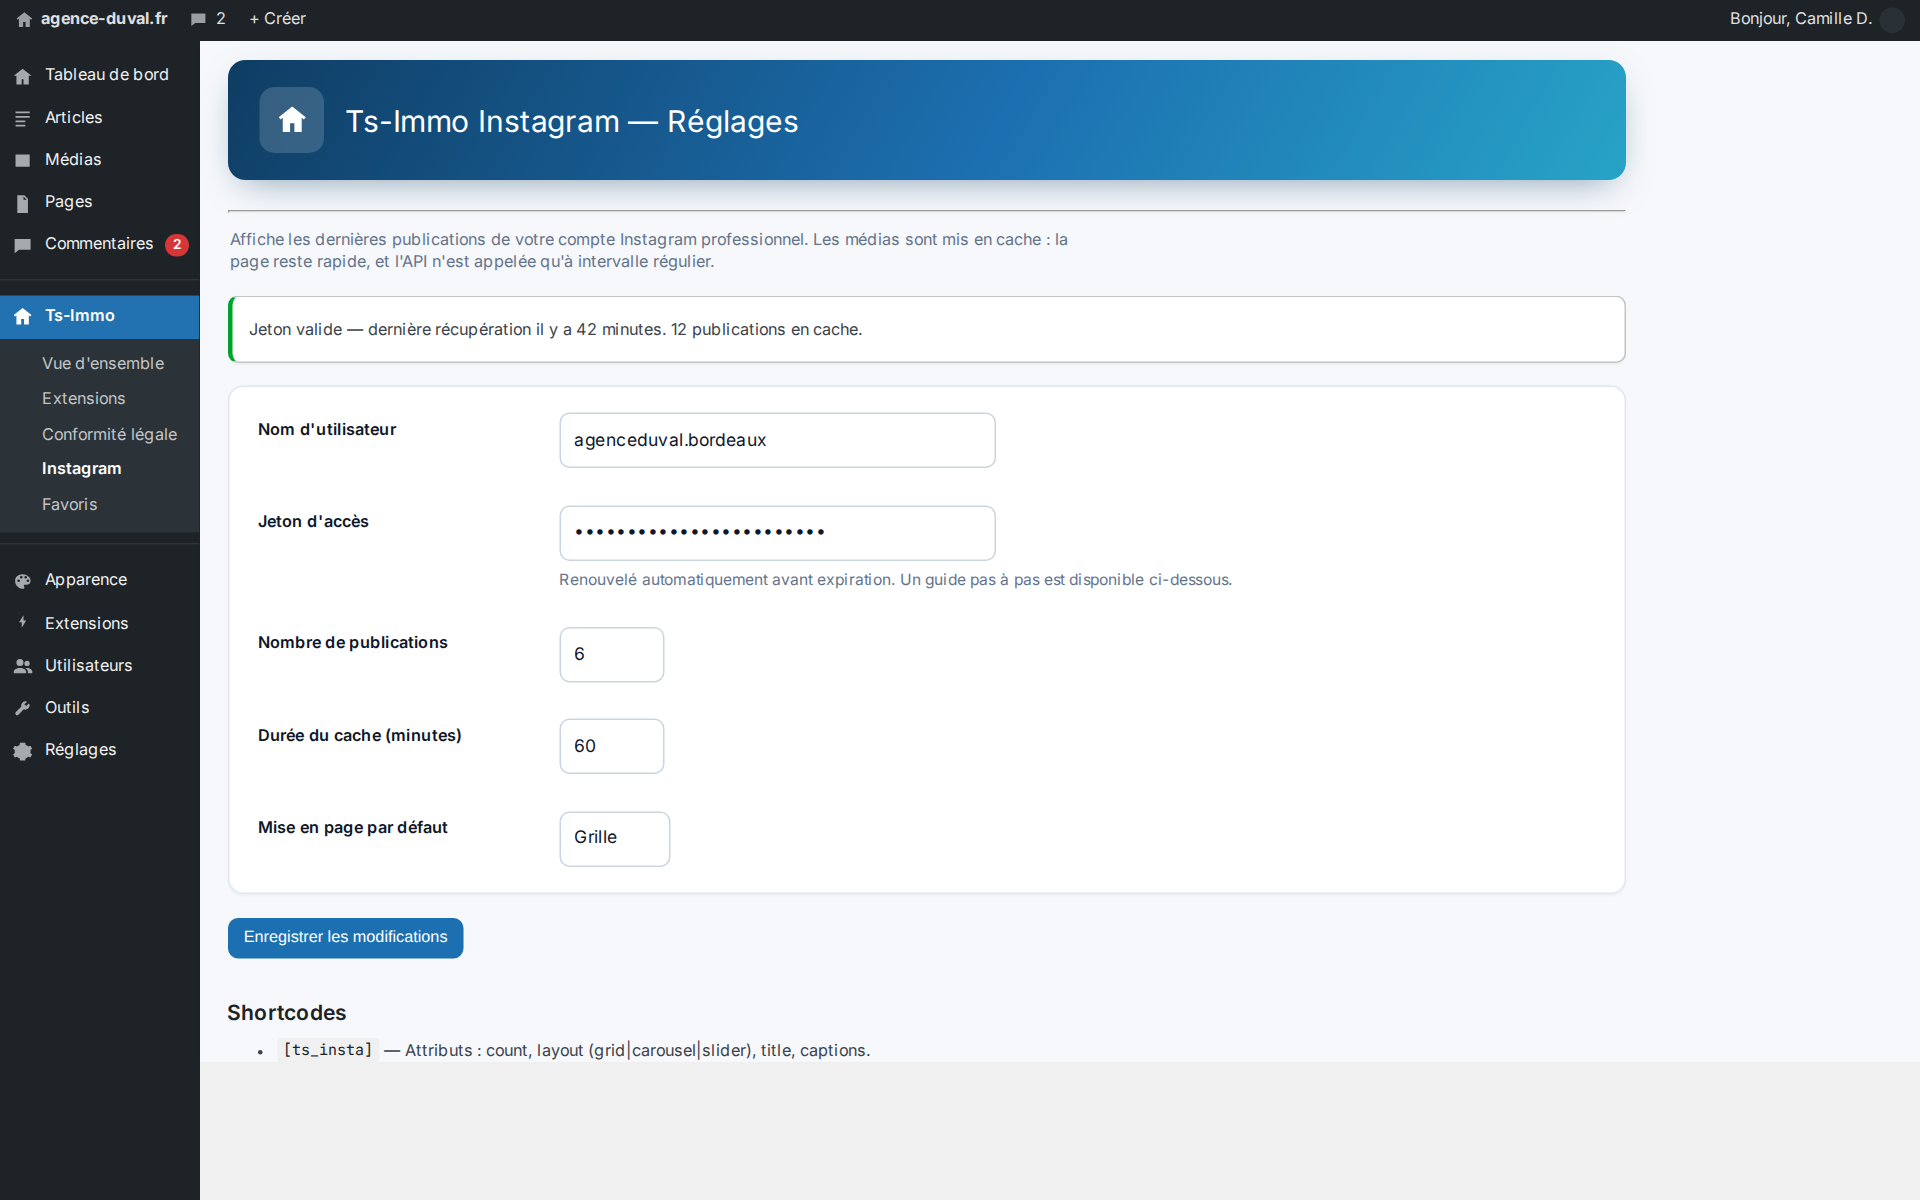The image size is (1920, 1200).
Task: Click the Médias icon in sidebar
Action: click(23, 161)
